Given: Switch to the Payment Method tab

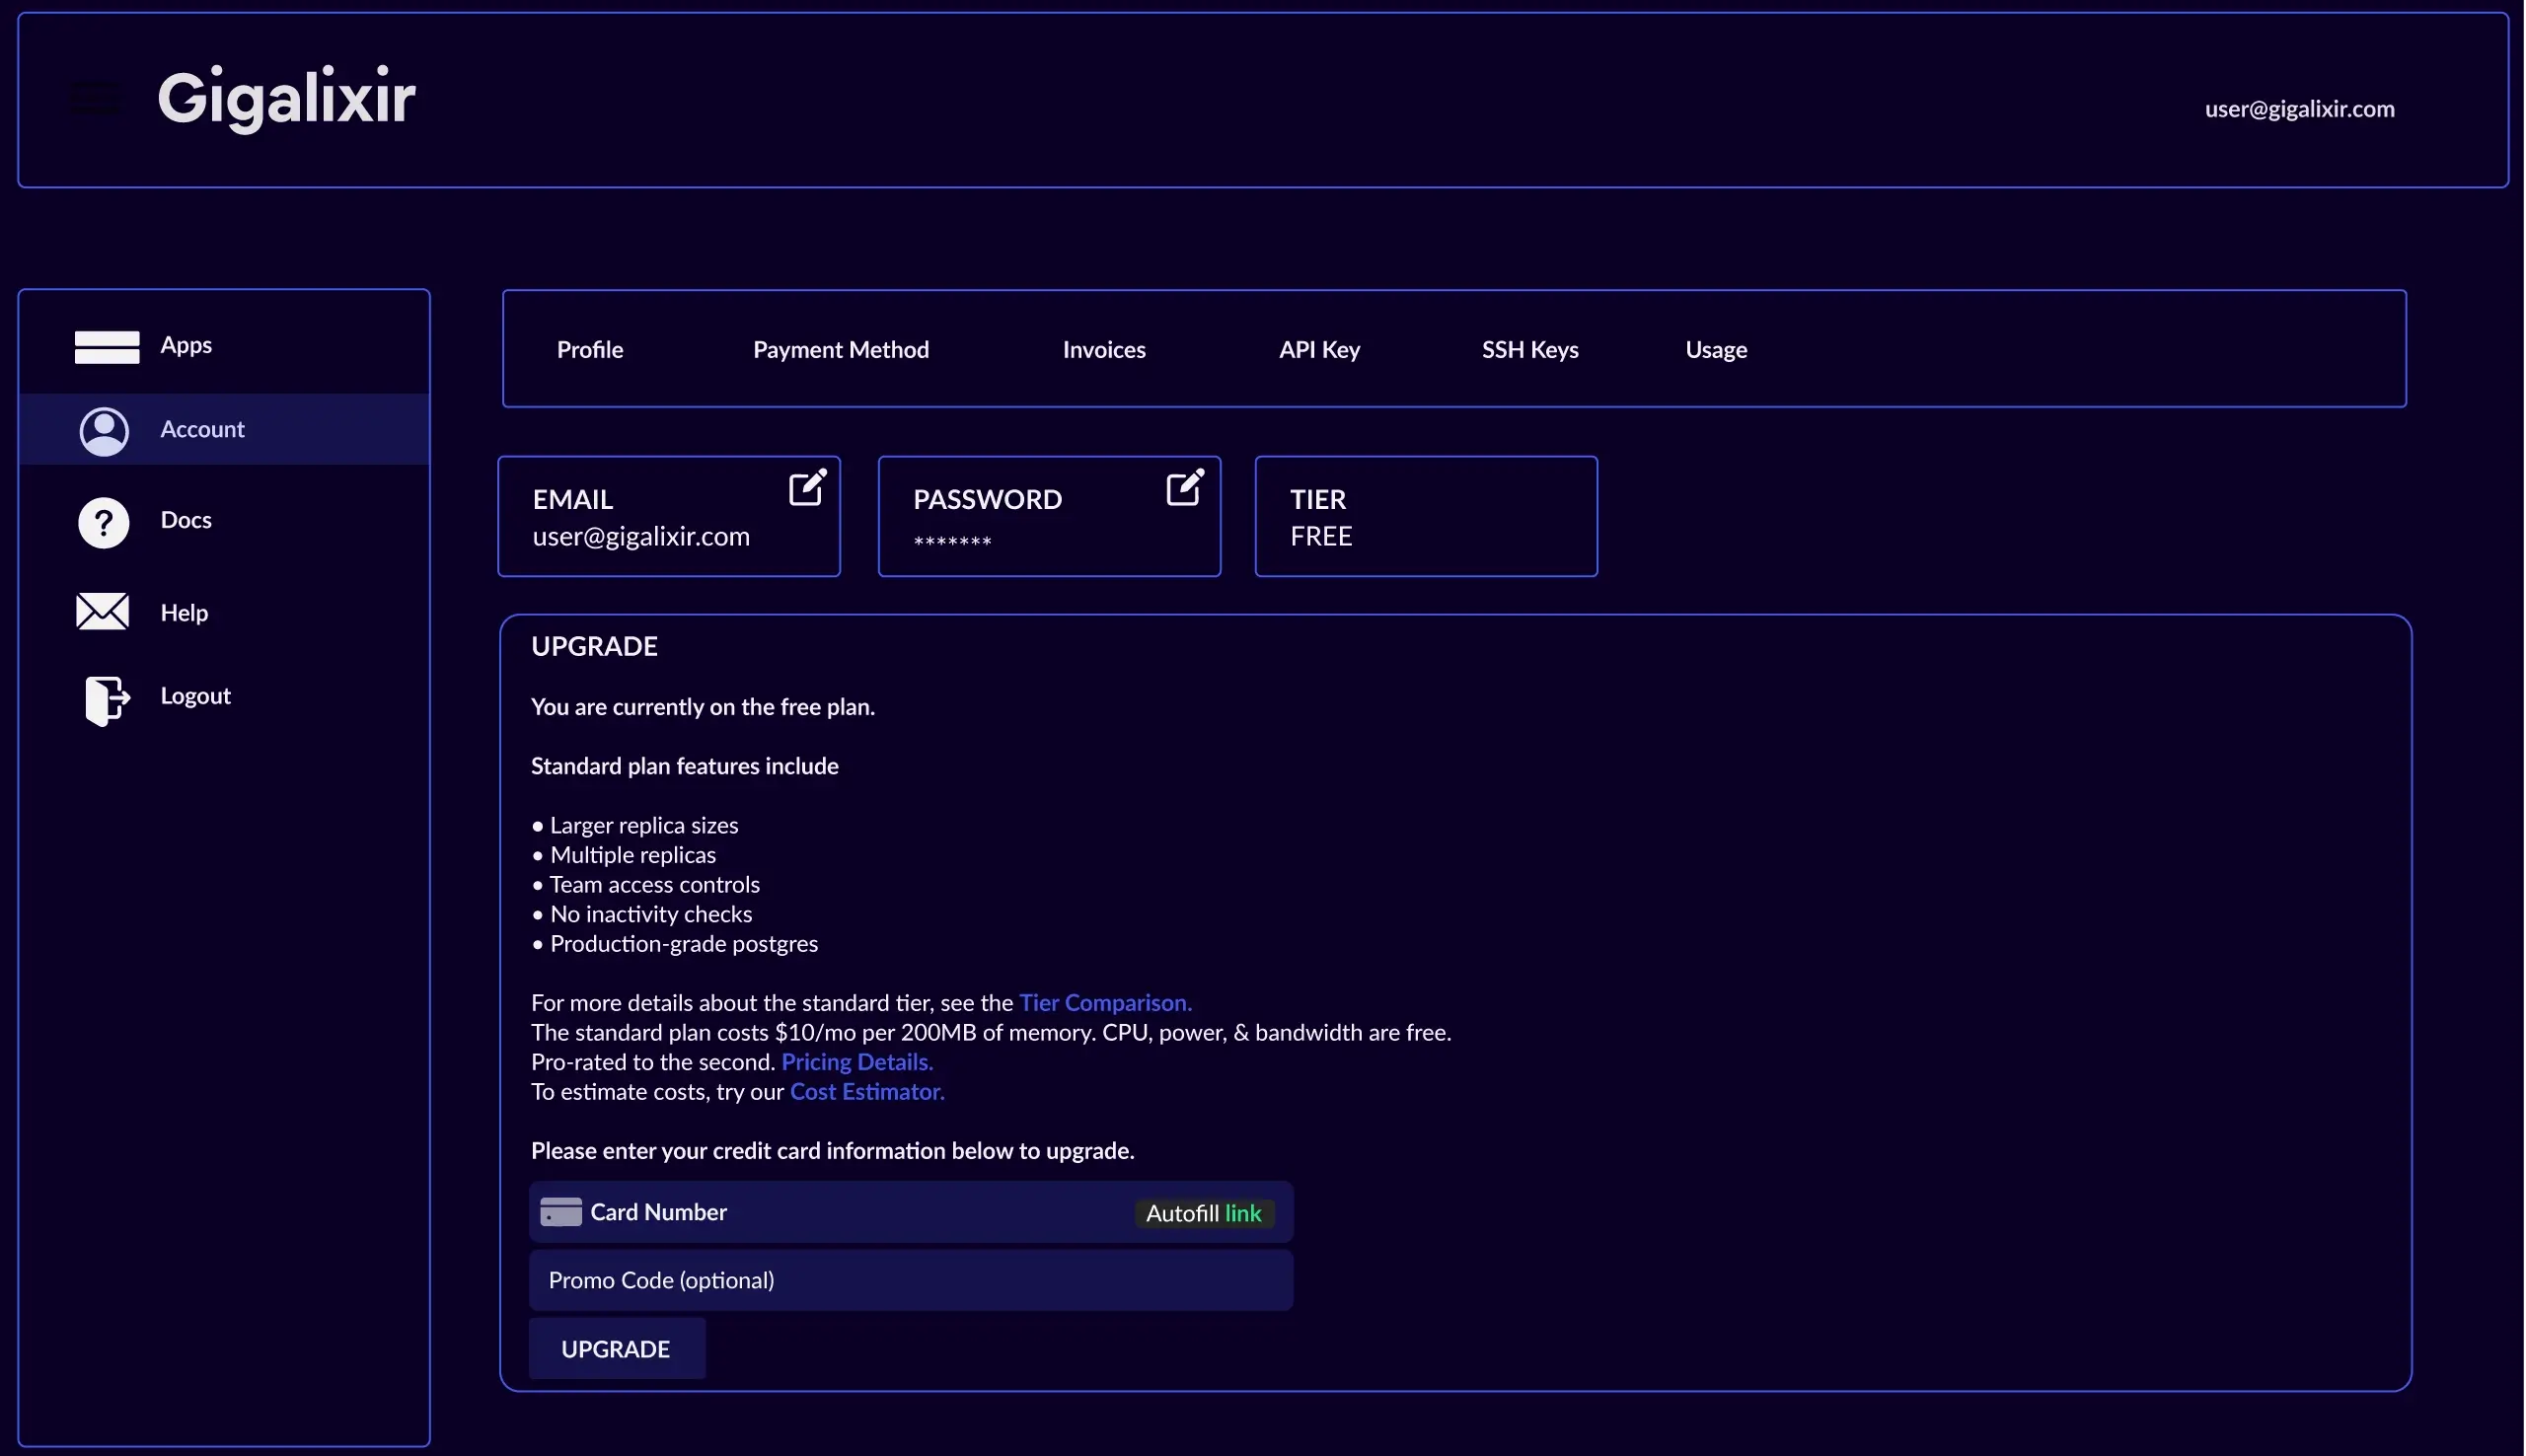Looking at the screenshot, I should point(840,349).
